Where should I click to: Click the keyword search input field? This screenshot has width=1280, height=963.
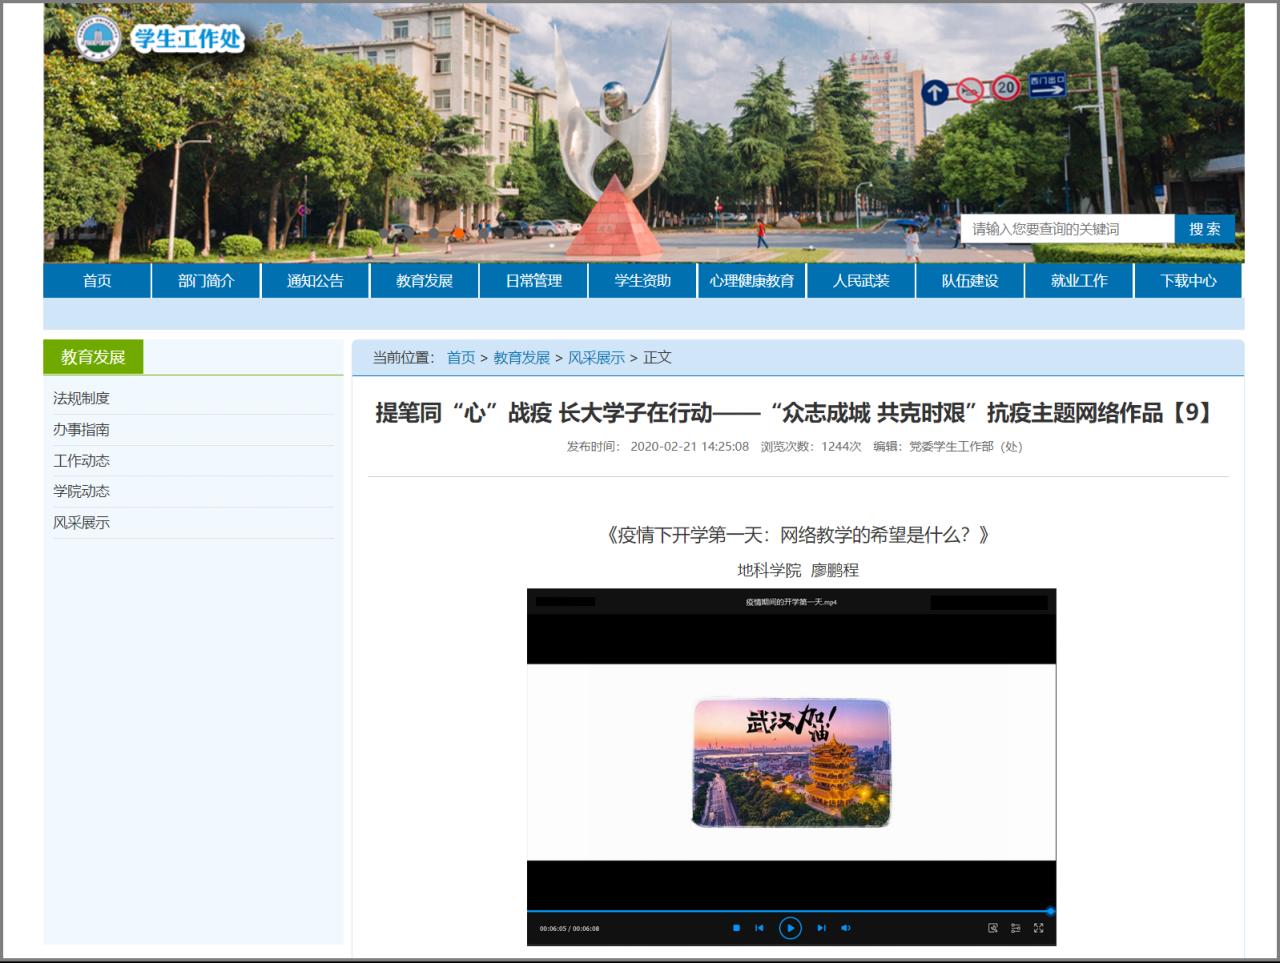pyautogui.click(x=1066, y=229)
